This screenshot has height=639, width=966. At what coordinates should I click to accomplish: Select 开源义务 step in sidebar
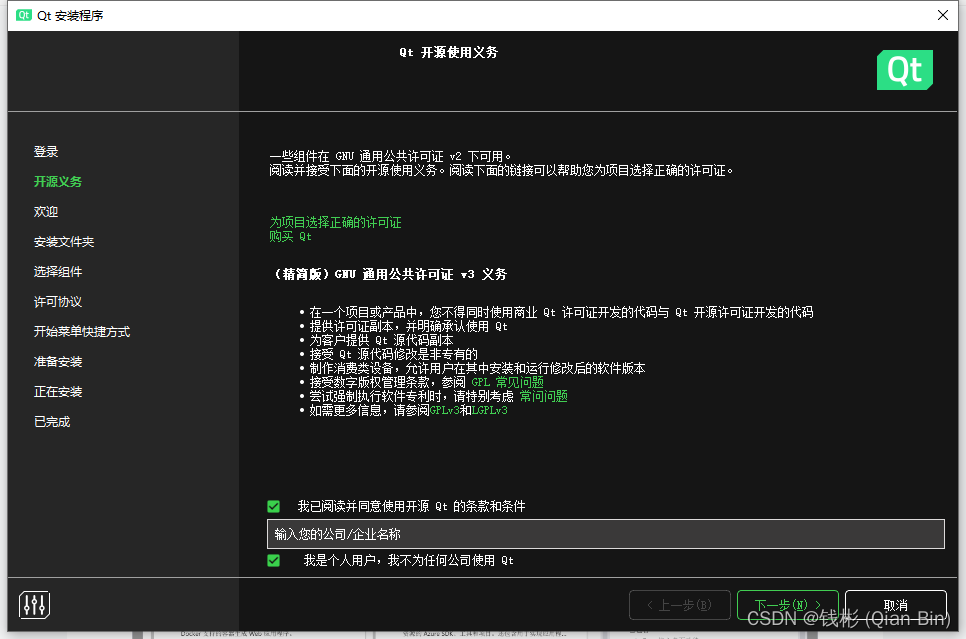[x=58, y=182]
